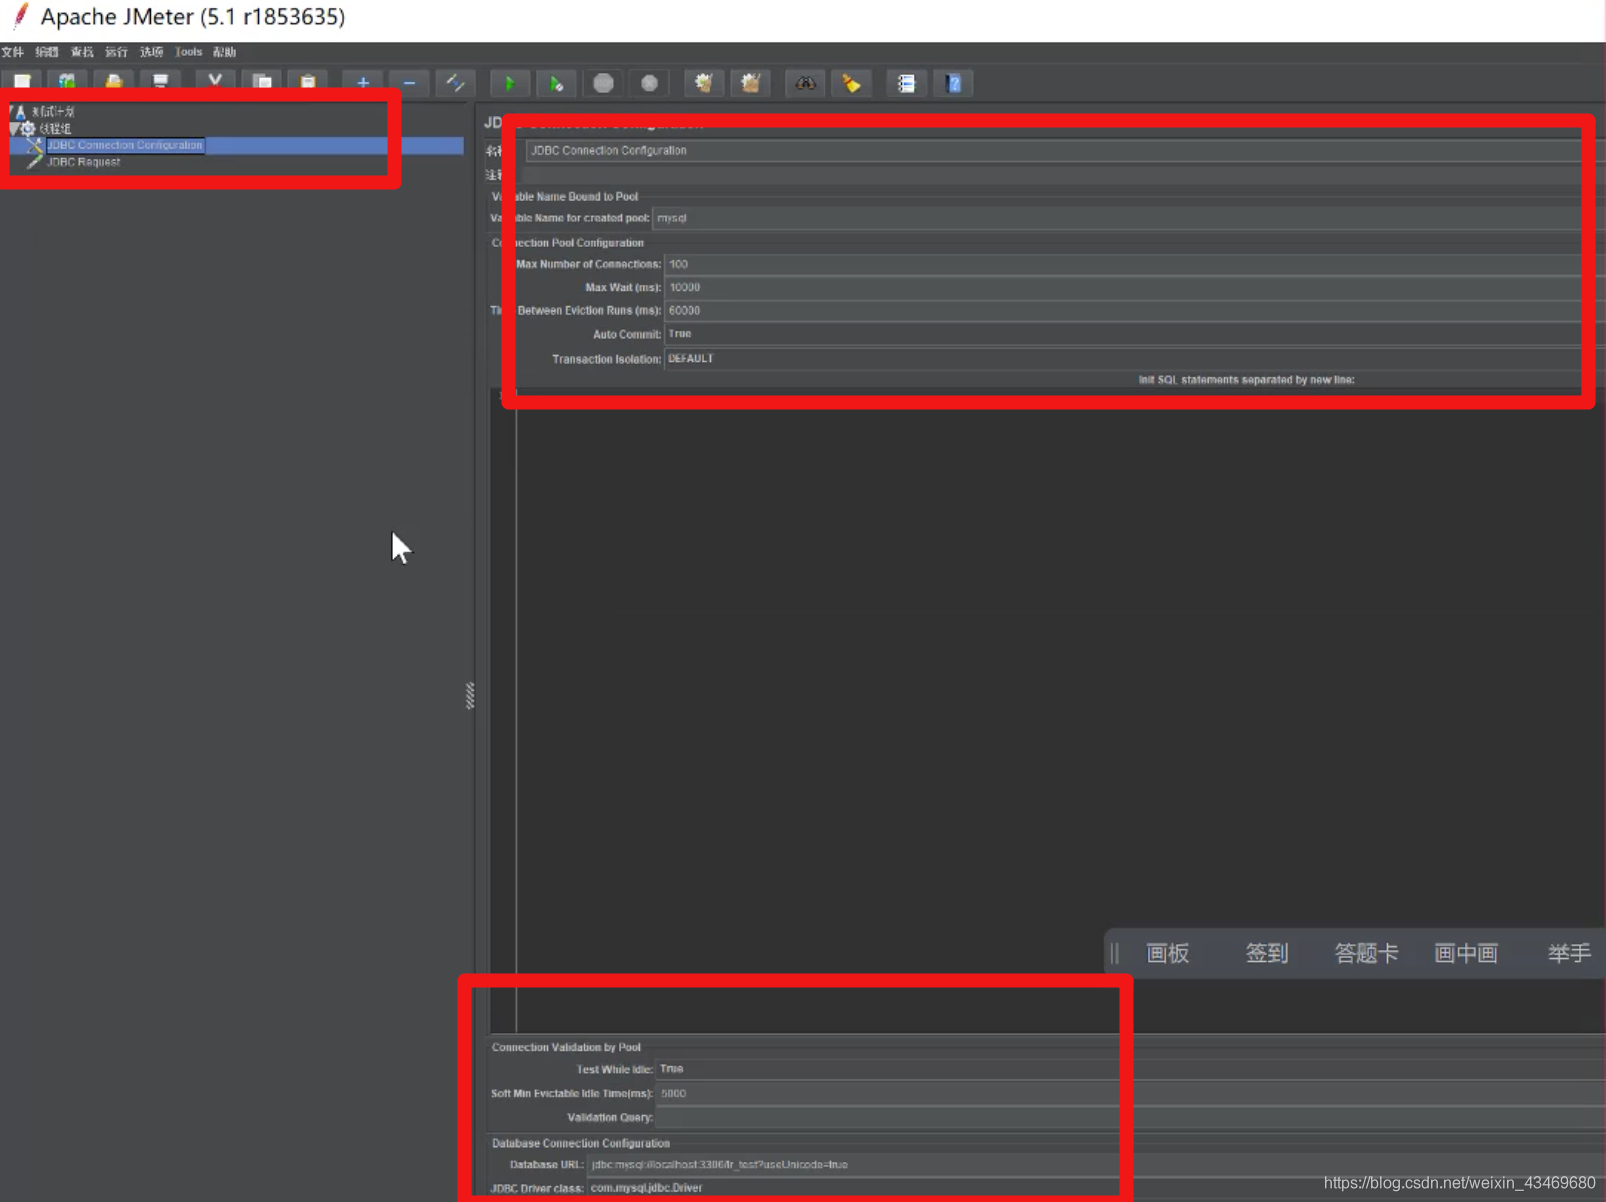This screenshot has height=1202, width=1606.
Task: Select the JDBC Request tree item
Action: 84,162
